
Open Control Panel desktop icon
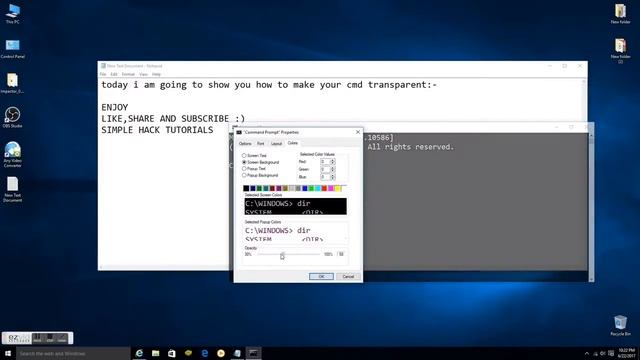click(12, 49)
